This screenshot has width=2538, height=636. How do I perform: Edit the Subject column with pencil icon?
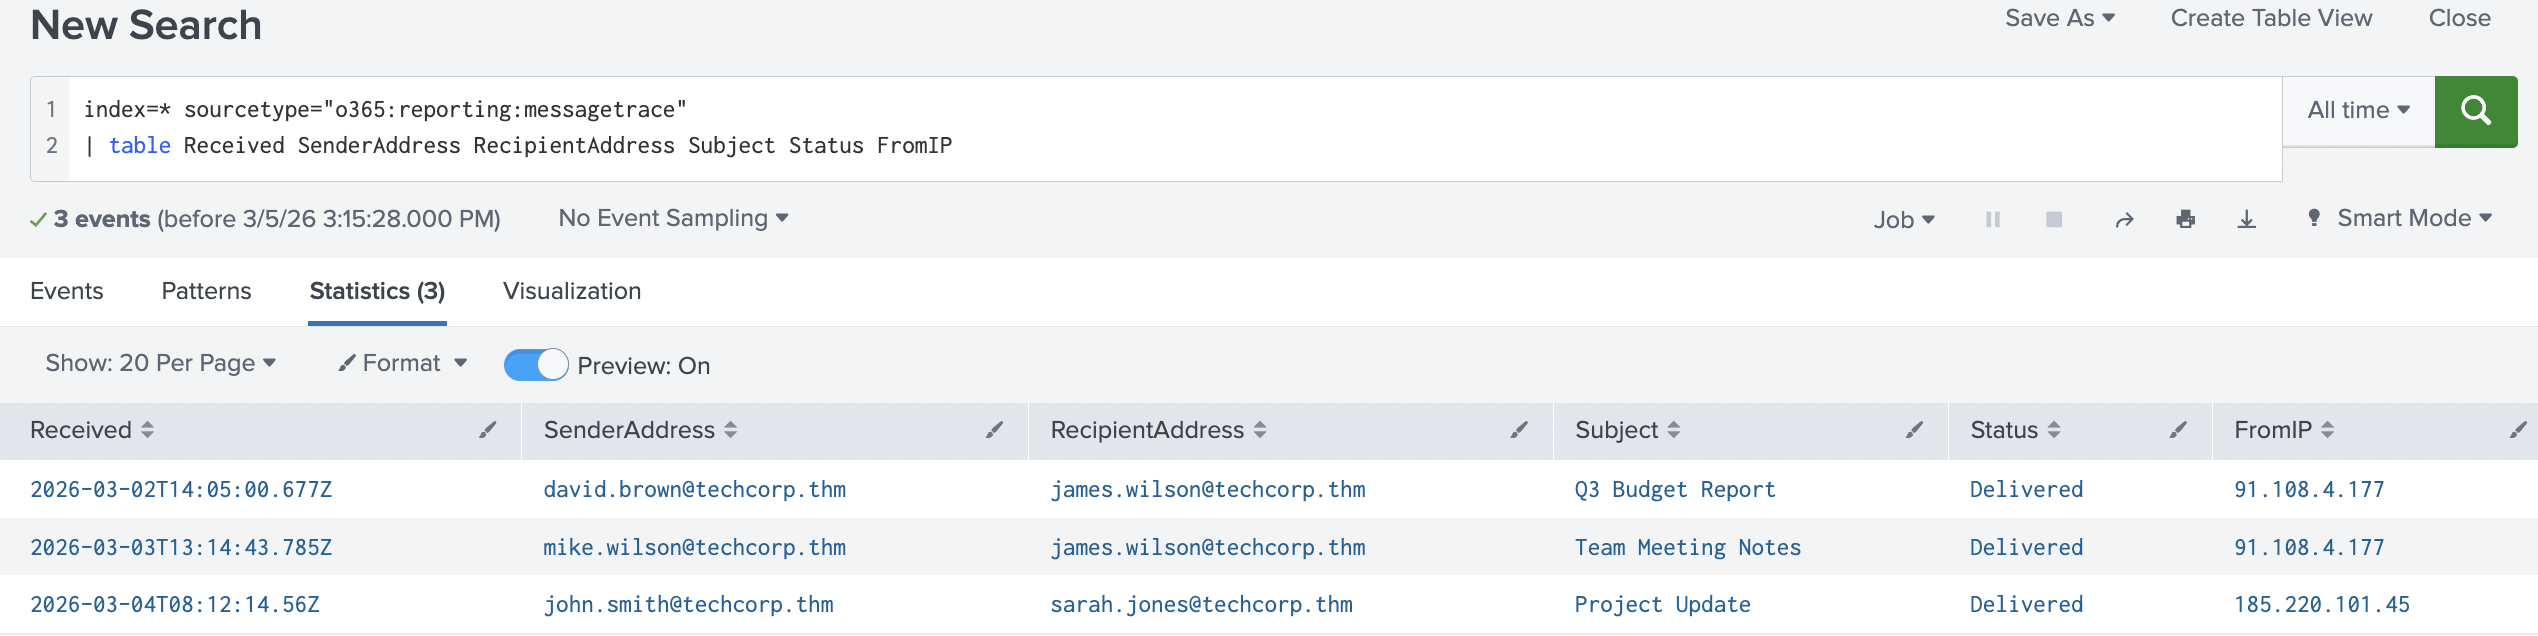coord(1914,430)
